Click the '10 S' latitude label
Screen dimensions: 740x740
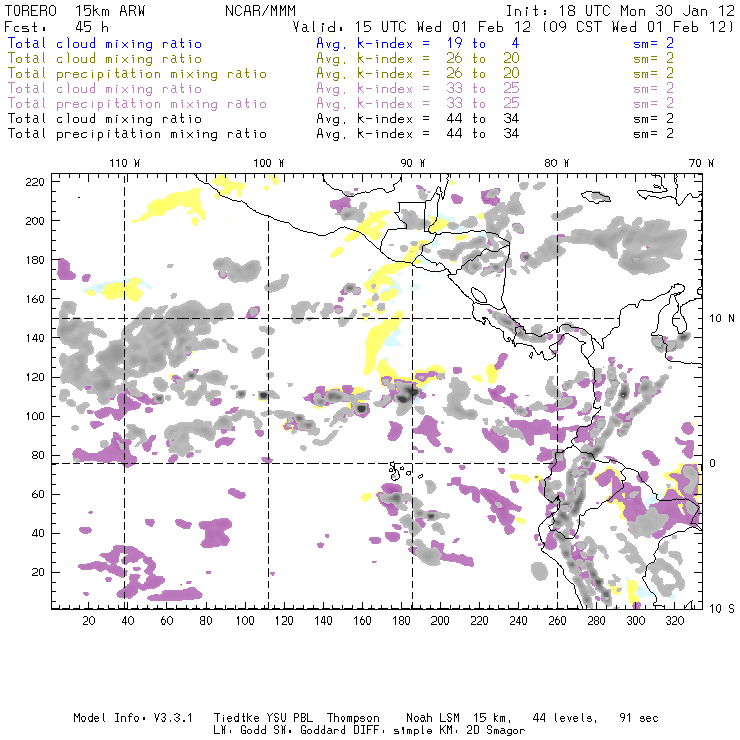[x=722, y=608]
